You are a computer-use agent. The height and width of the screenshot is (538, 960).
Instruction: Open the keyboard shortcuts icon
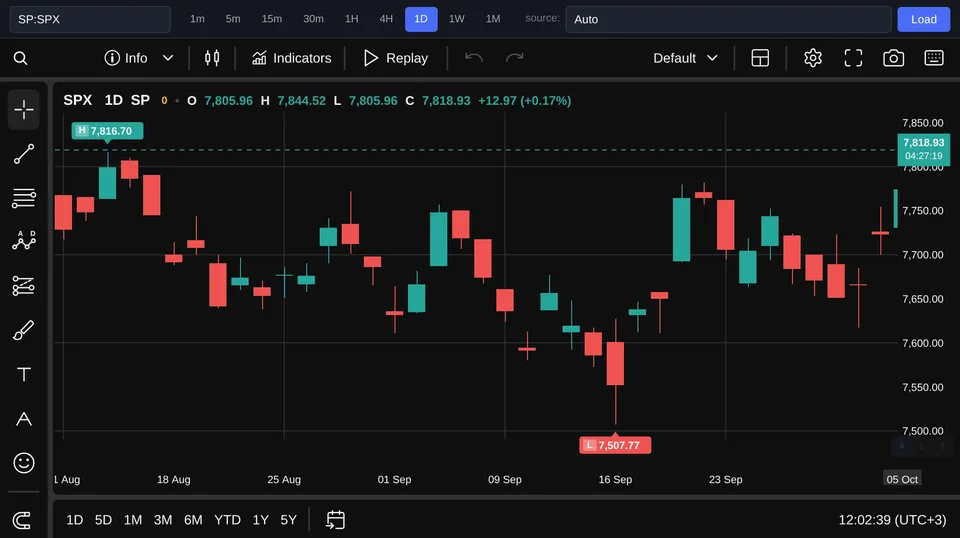934,58
